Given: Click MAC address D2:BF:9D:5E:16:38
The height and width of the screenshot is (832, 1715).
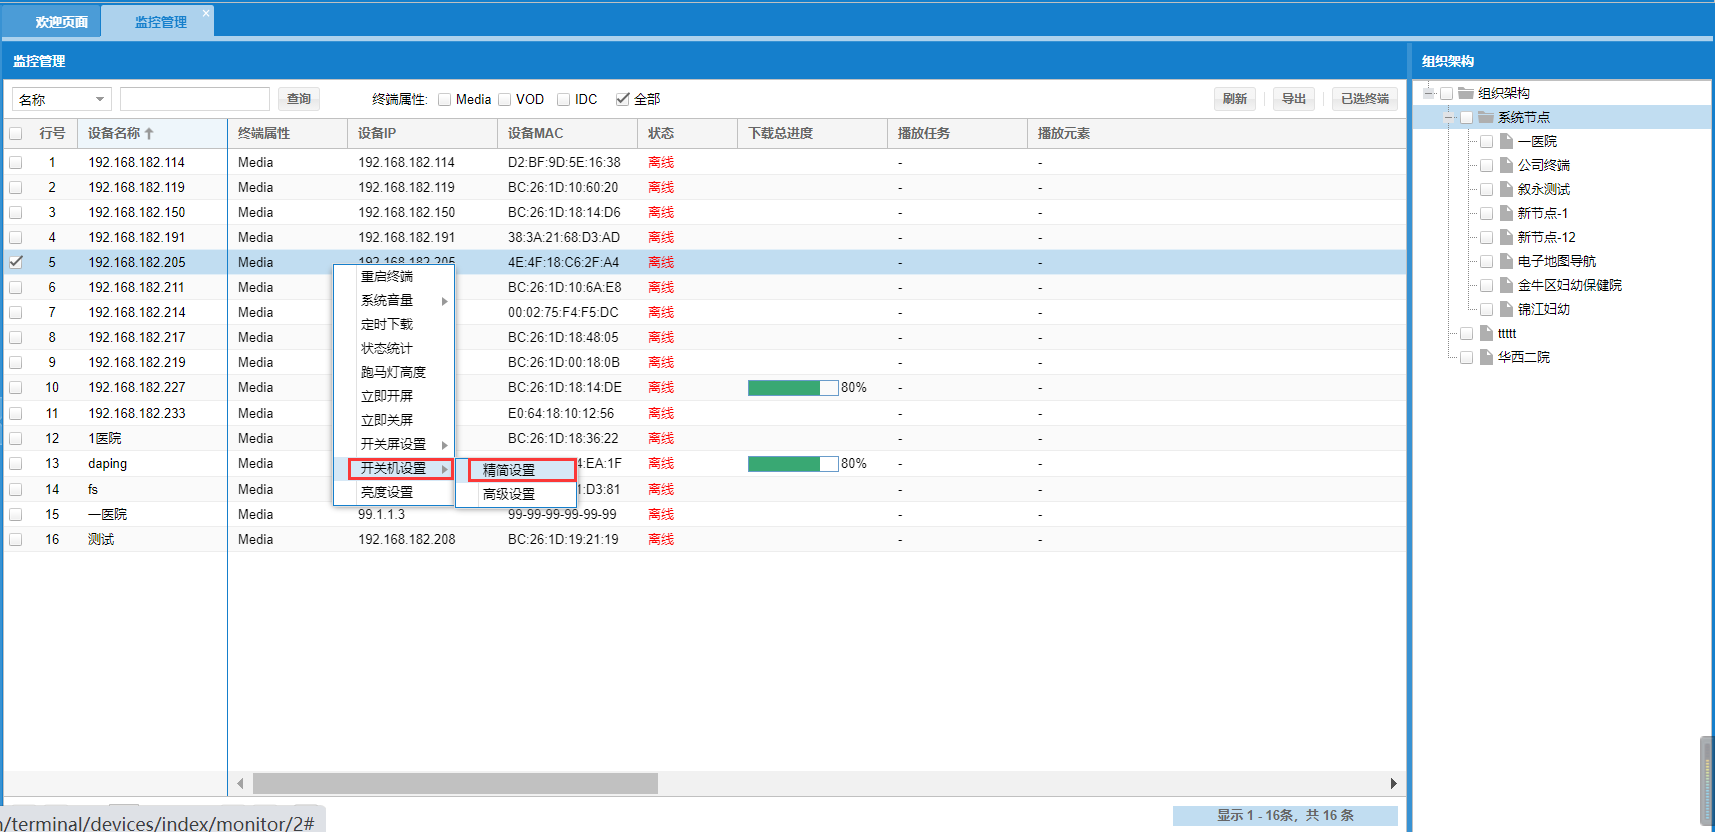Looking at the screenshot, I should click(x=564, y=162).
